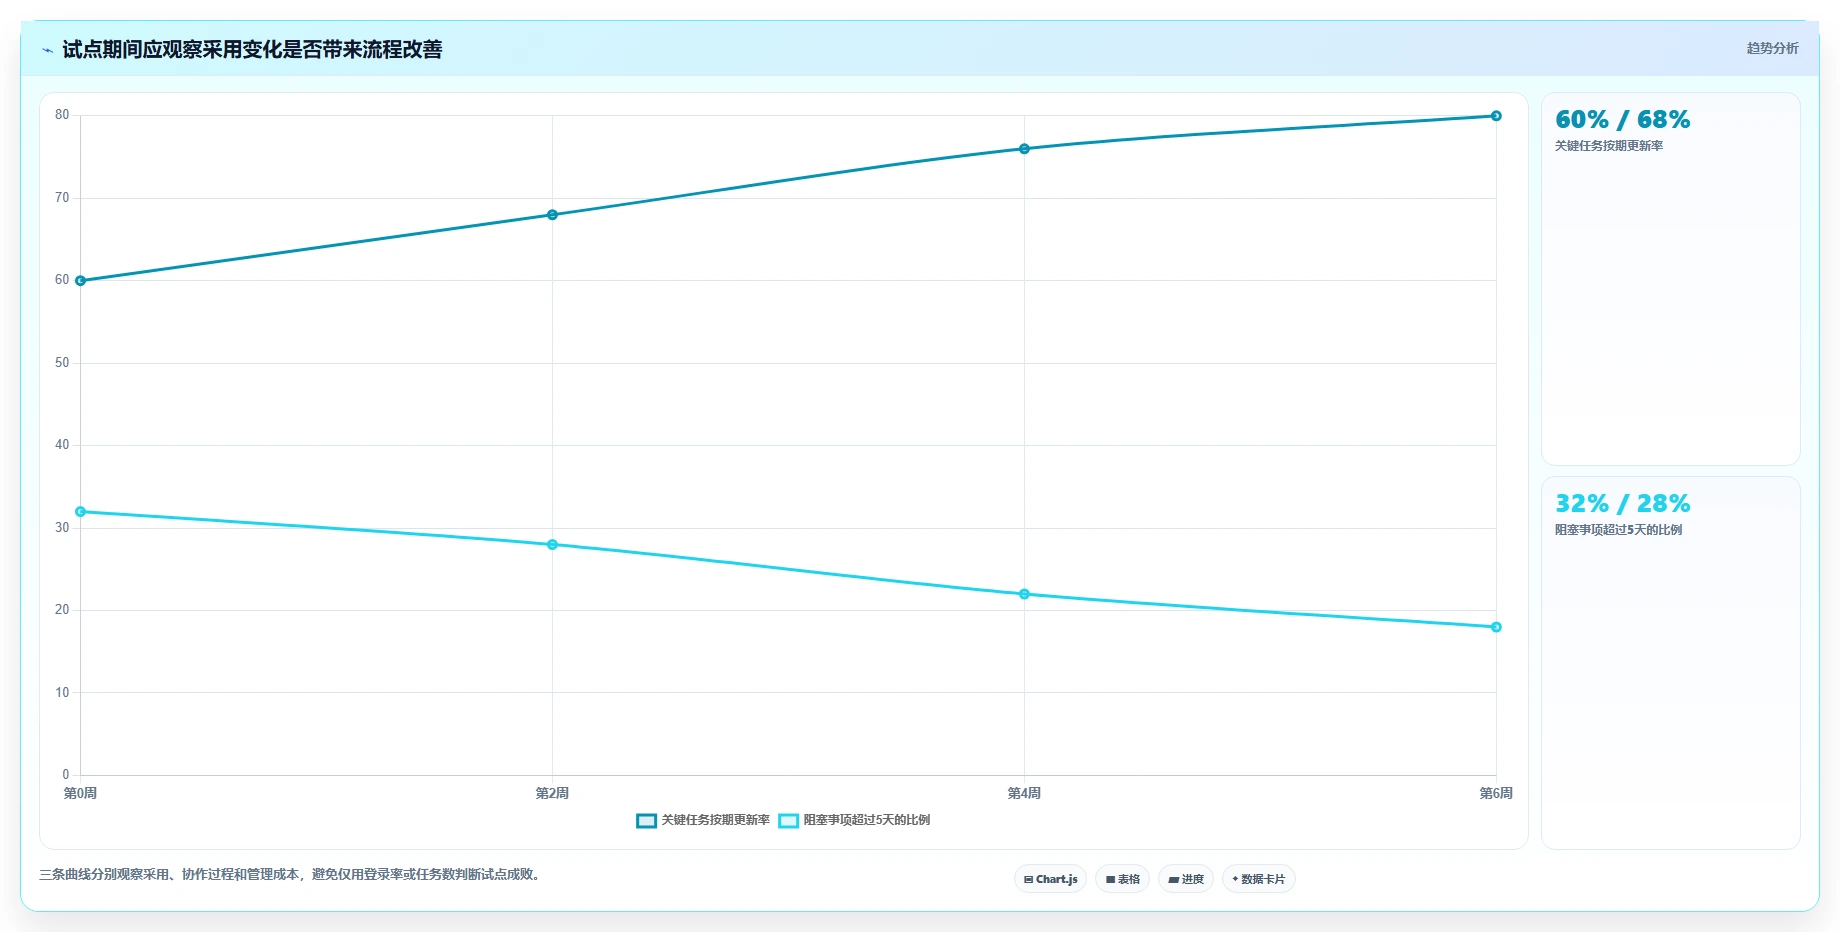The image size is (1840, 932).
Task: Select the 第6周 point at 80
Action: (x=1496, y=116)
